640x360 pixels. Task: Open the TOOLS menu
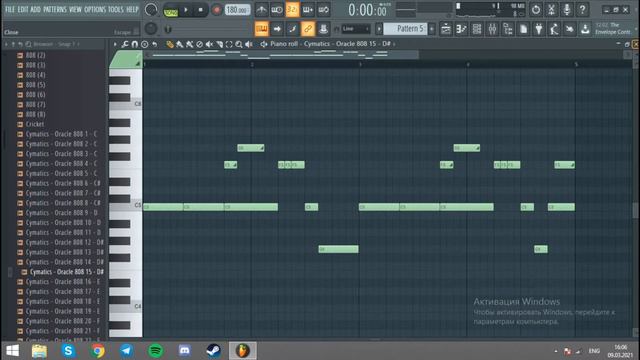(x=116, y=9)
